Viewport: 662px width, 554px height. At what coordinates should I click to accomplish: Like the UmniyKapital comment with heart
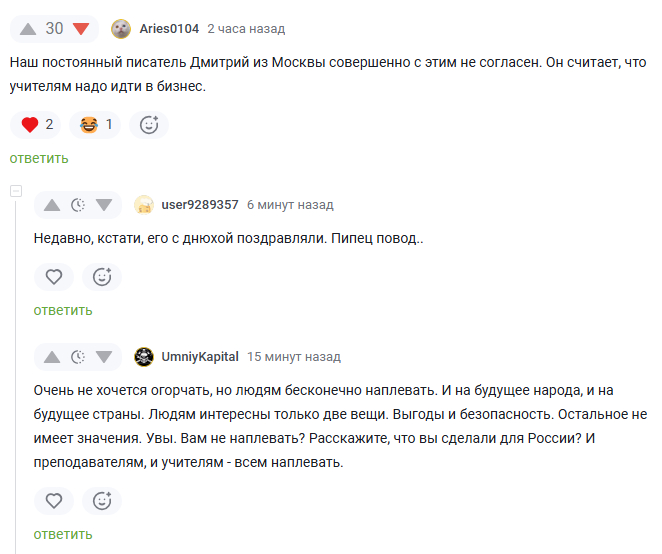[x=54, y=501]
